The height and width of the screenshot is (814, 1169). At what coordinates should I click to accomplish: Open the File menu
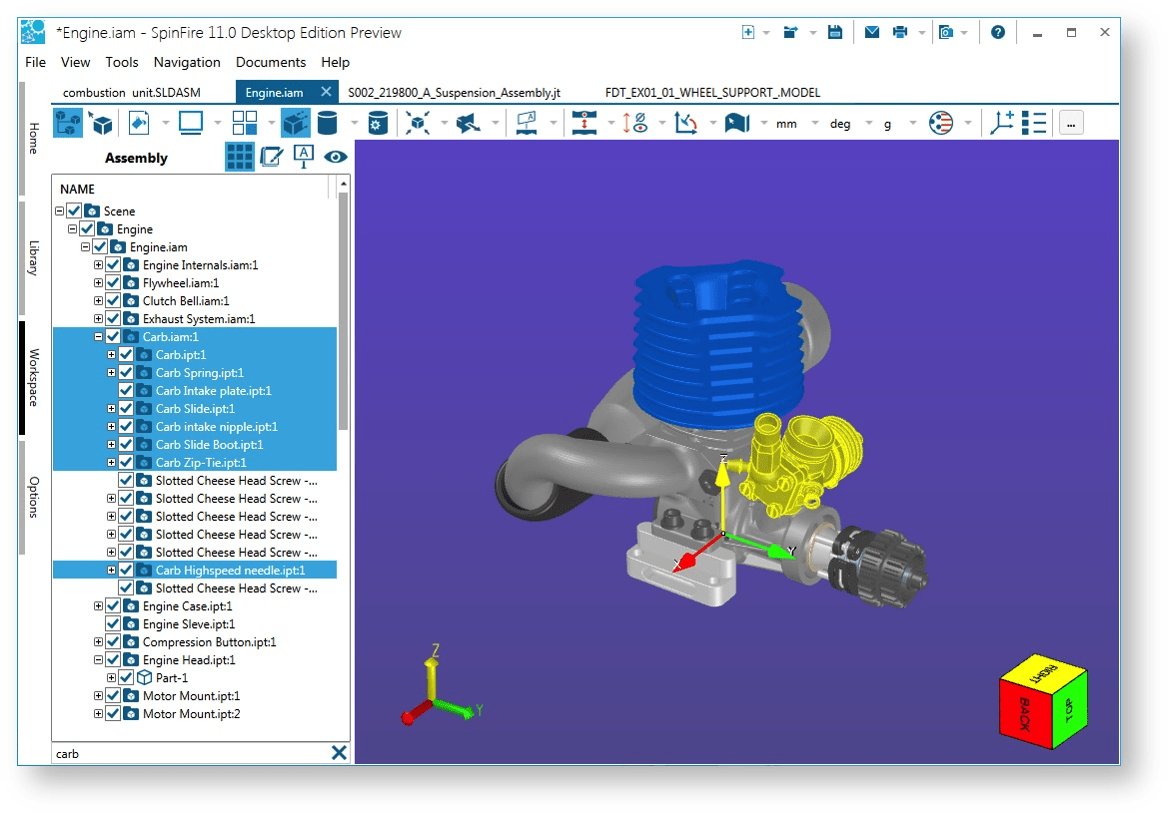(x=35, y=62)
